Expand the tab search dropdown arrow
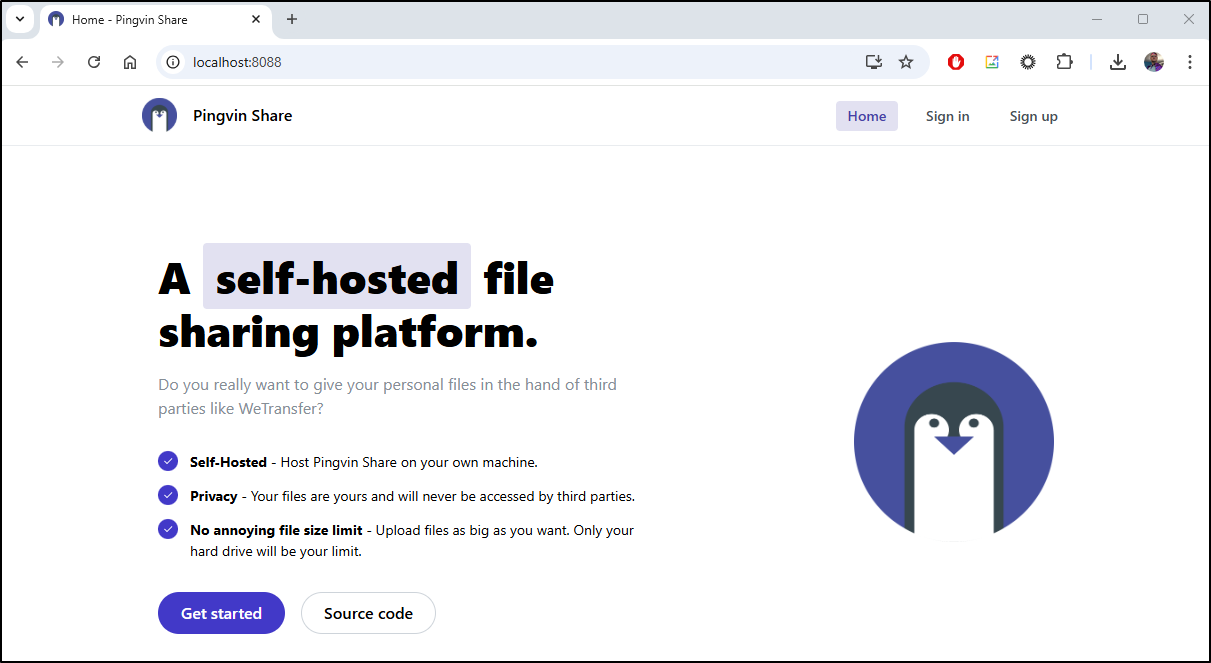The image size is (1211, 663). [19, 19]
